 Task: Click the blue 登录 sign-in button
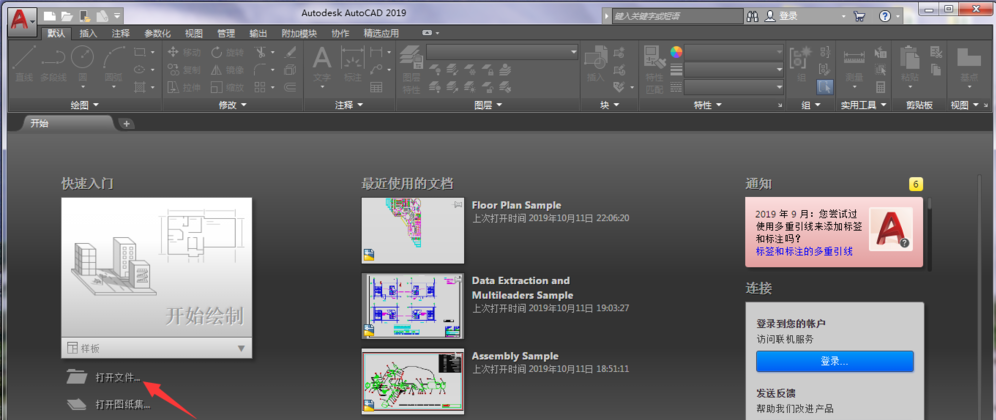pos(834,361)
